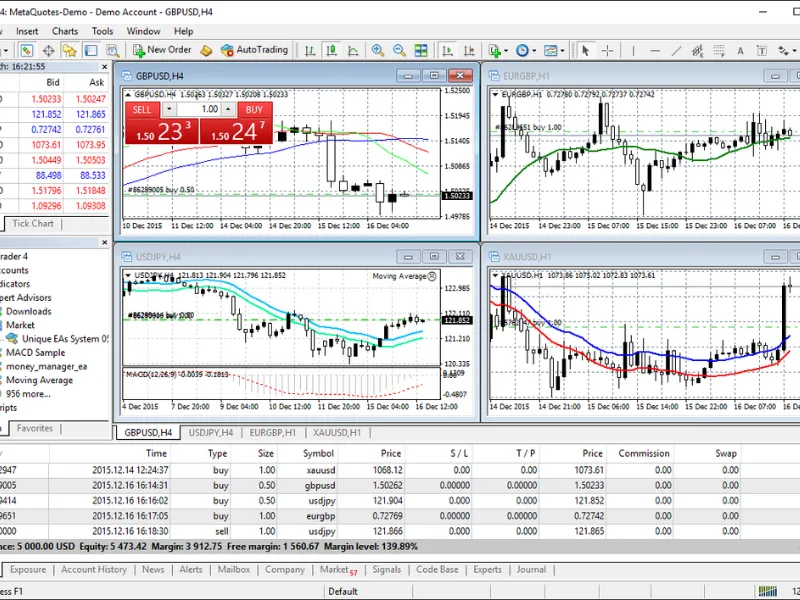The height and width of the screenshot is (600, 800).
Task: Switch chart to bar chart icon
Action: pos(310,51)
